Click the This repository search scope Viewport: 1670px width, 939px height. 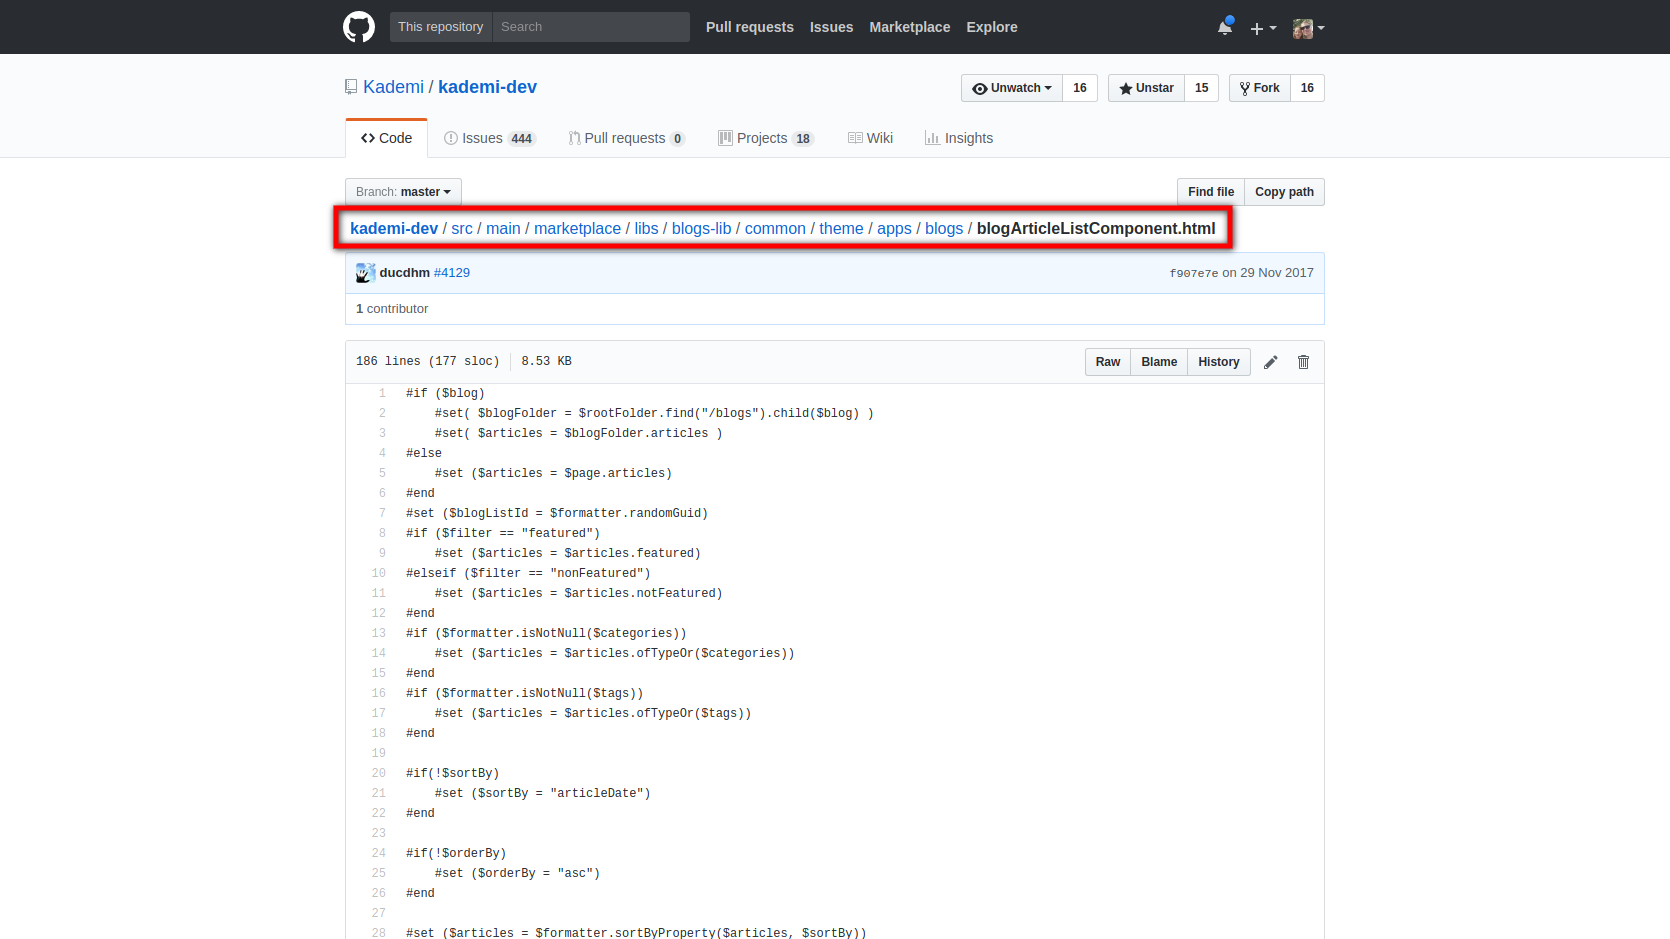pyautogui.click(x=440, y=27)
